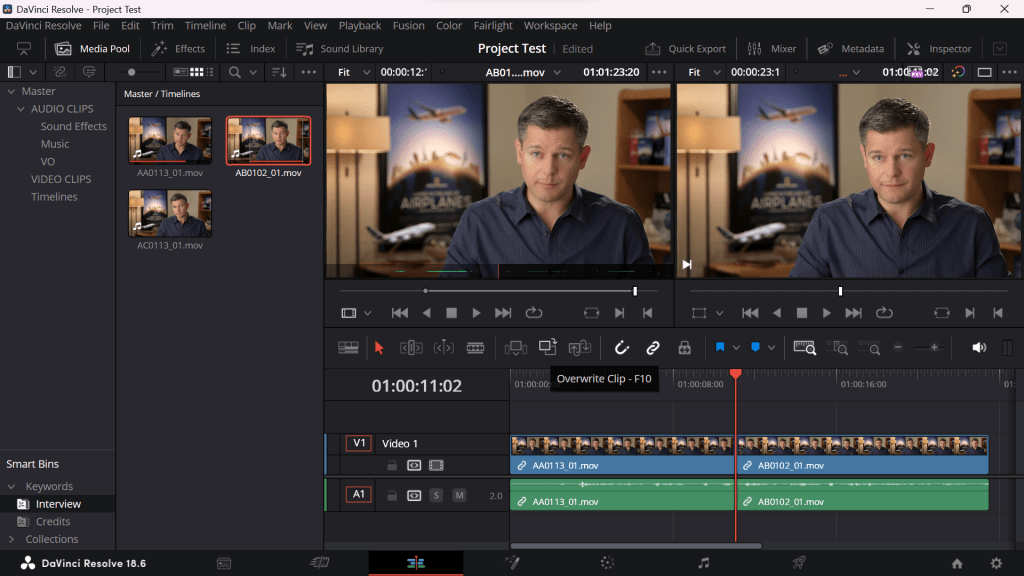Mute audio track A1

coord(459,495)
